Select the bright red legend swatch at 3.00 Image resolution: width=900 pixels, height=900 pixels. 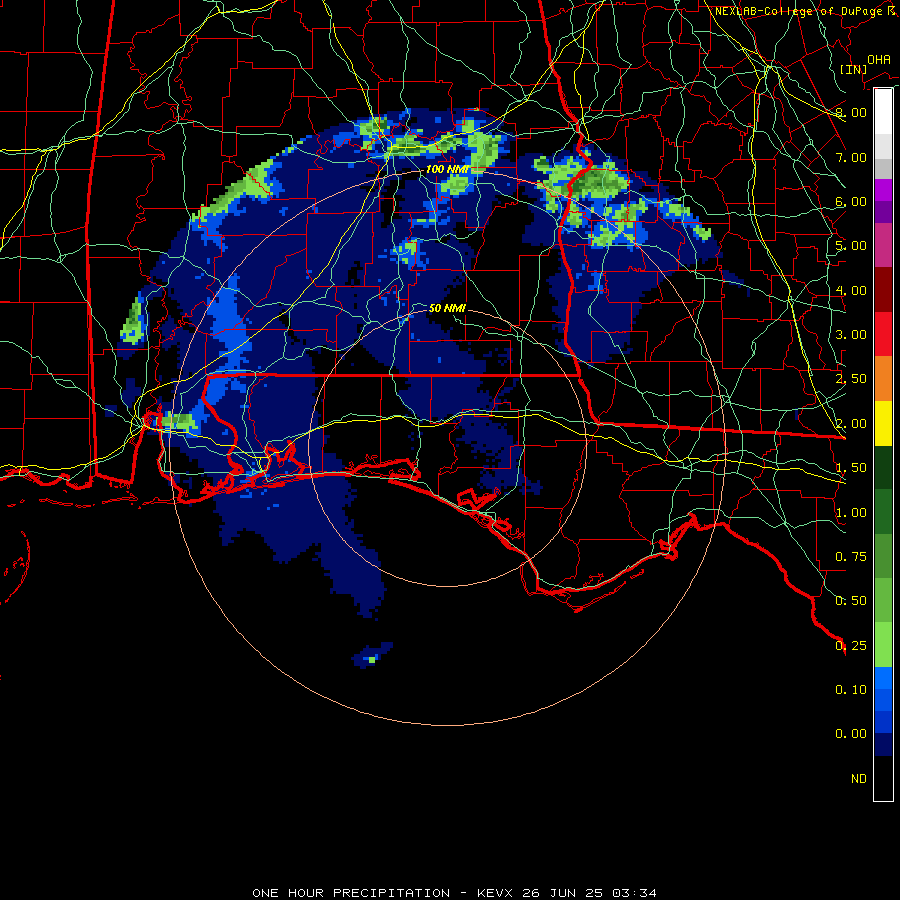coord(883,334)
